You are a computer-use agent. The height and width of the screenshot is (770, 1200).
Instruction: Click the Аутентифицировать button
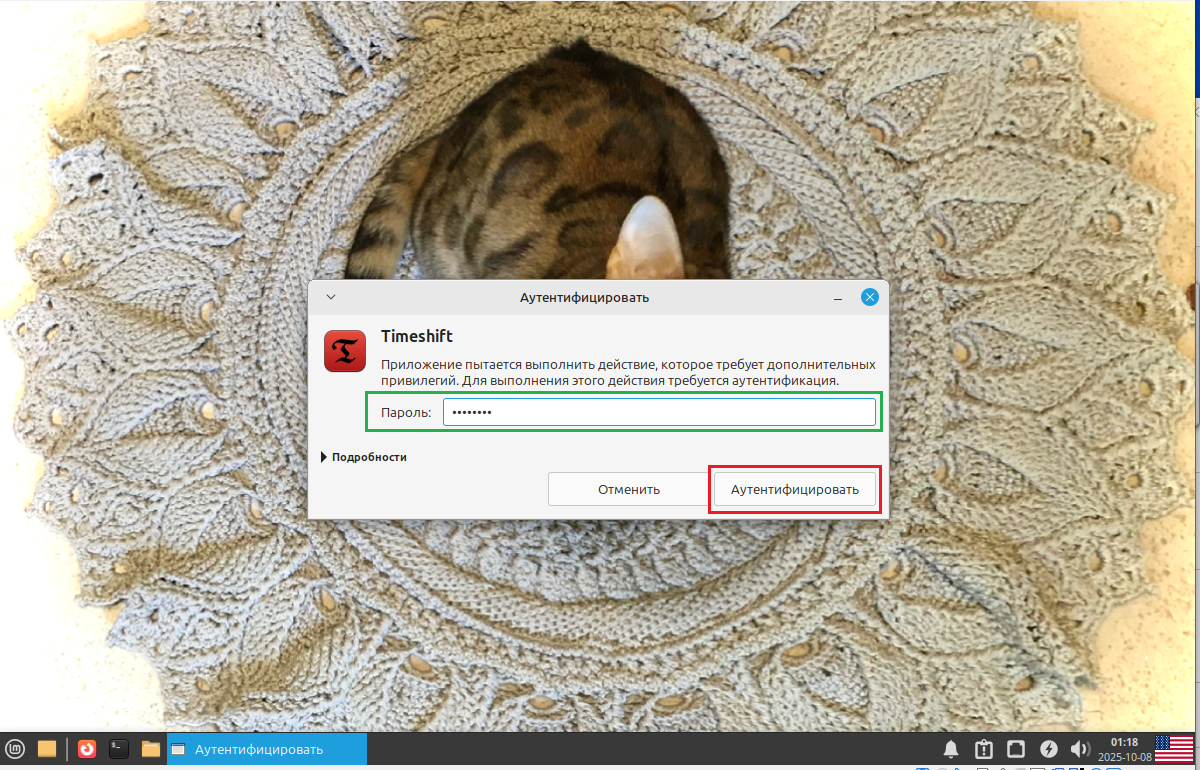tap(795, 490)
